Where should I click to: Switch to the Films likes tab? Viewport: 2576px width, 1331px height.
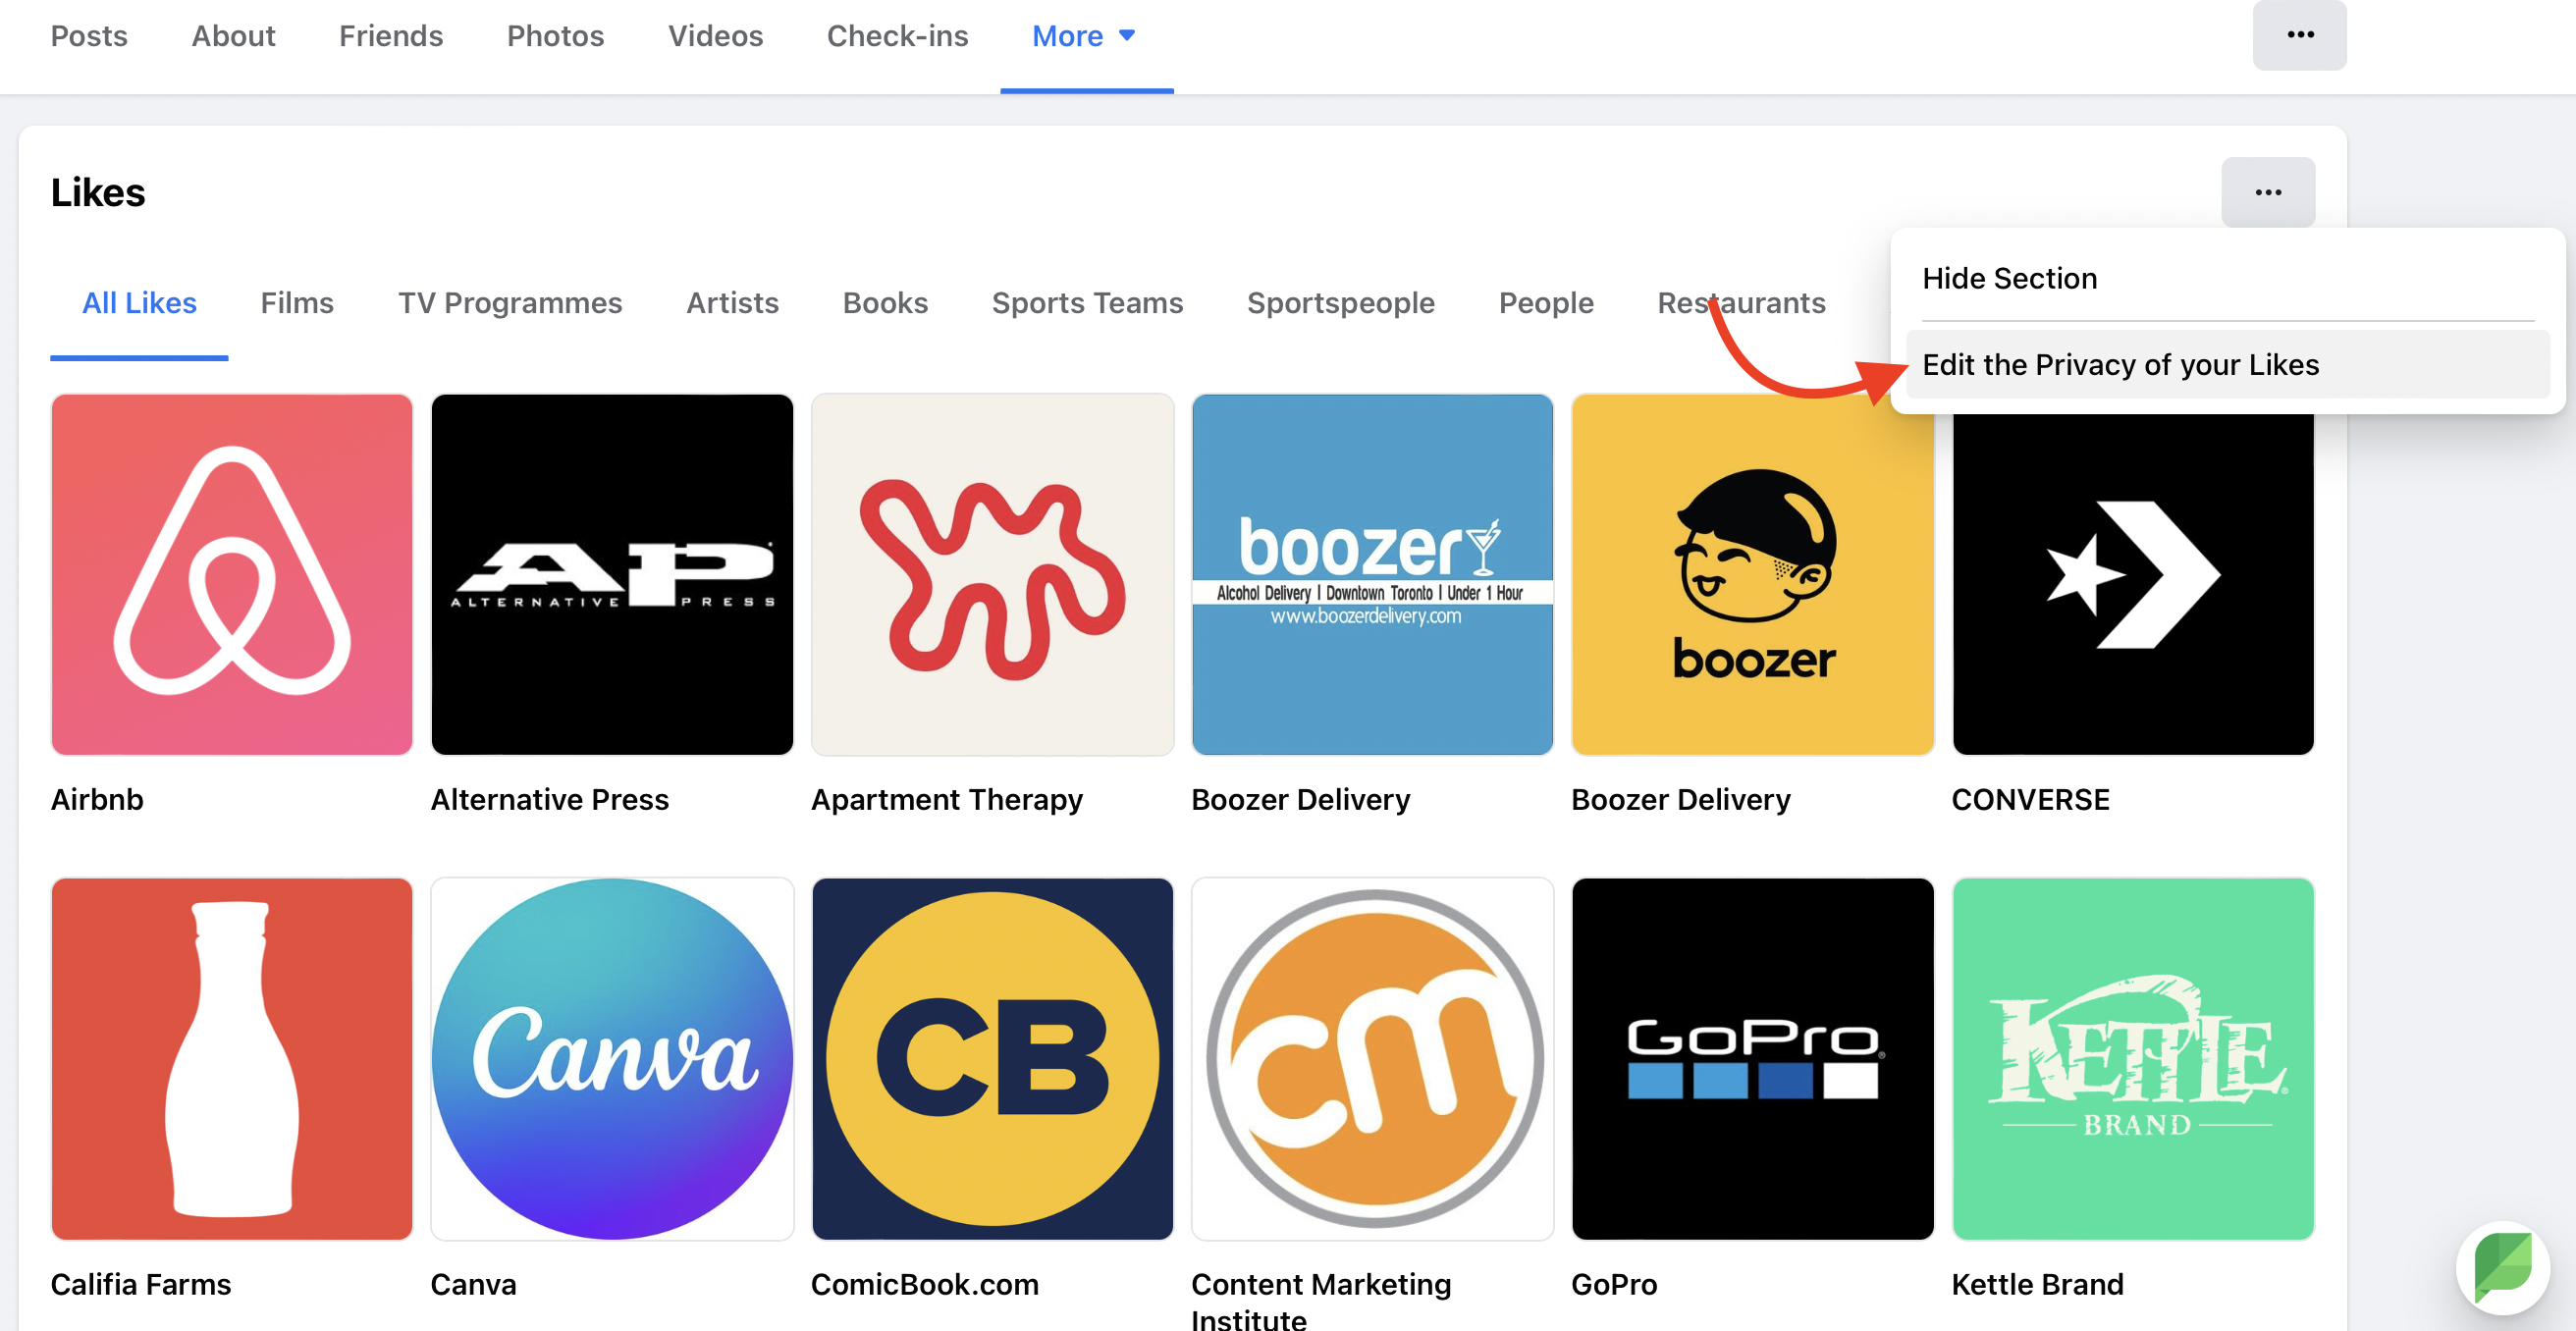296,303
